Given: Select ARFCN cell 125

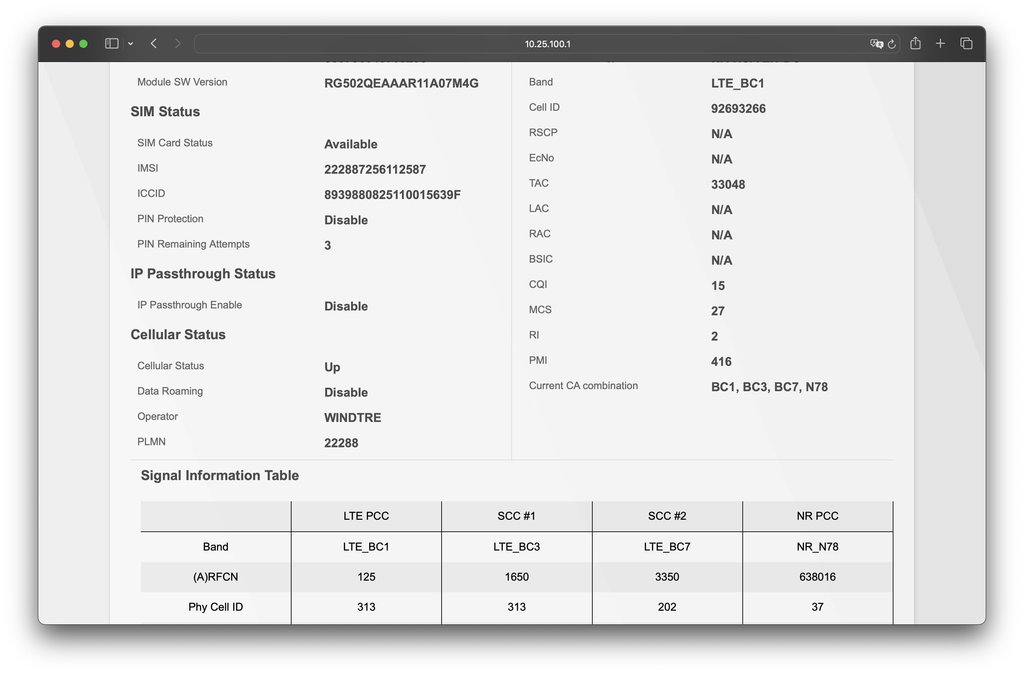Looking at the screenshot, I should point(366,576).
